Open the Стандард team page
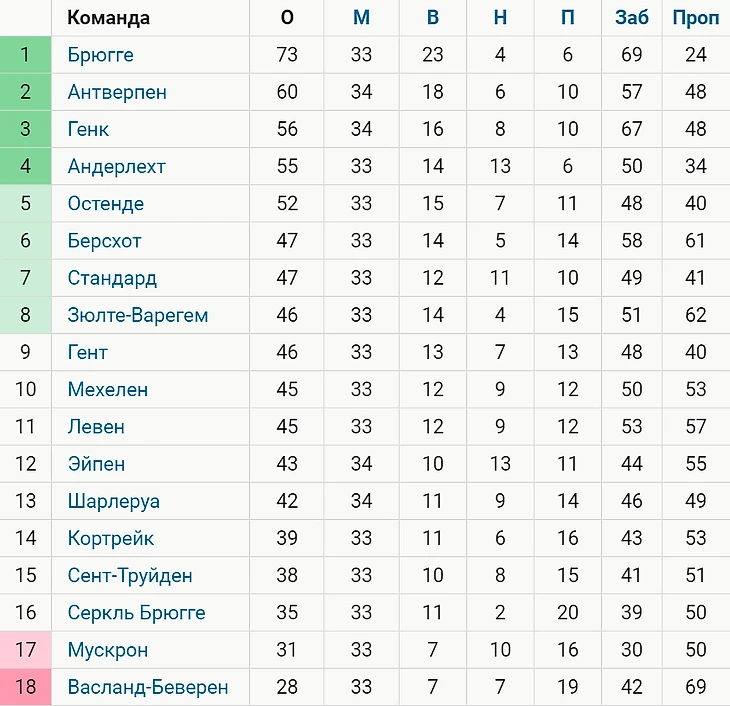 112,278
